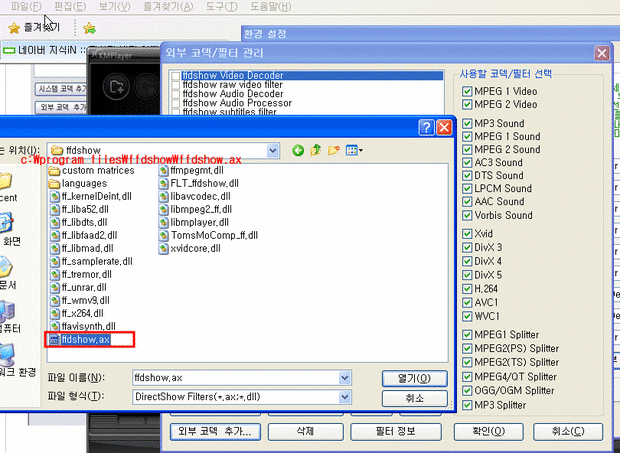Screen dimensions: 620x453
Task: Select ff_unrar.dll file
Action: pyautogui.click(x=78, y=288)
